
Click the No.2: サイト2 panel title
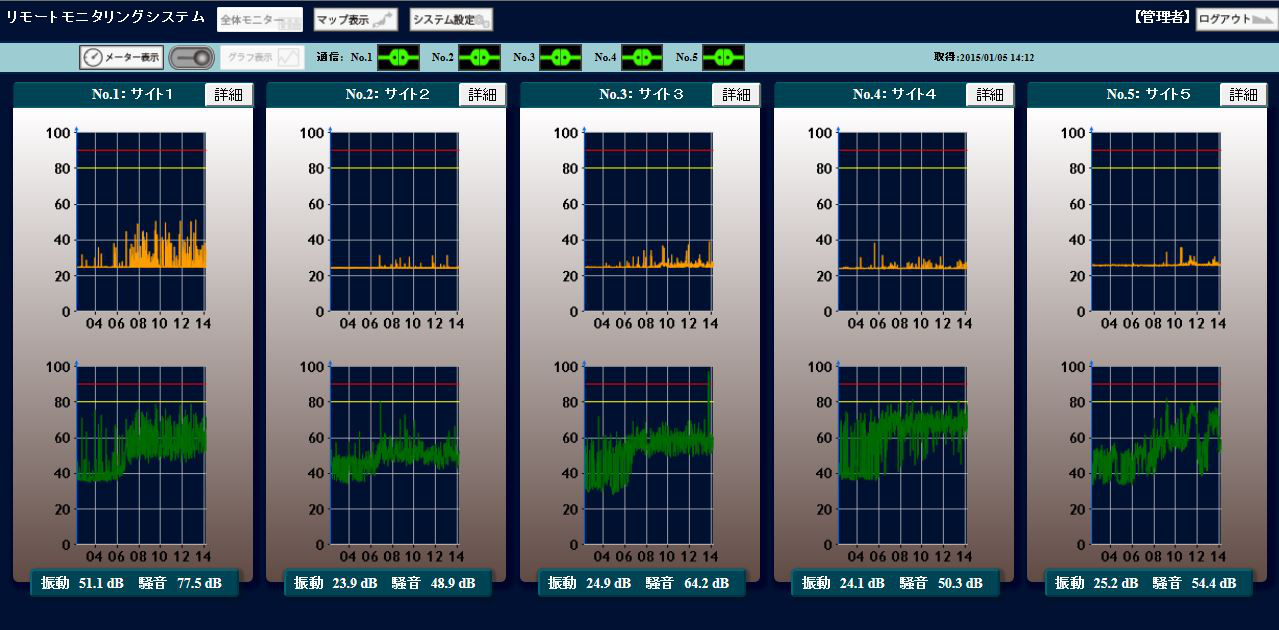pyautogui.click(x=387, y=95)
